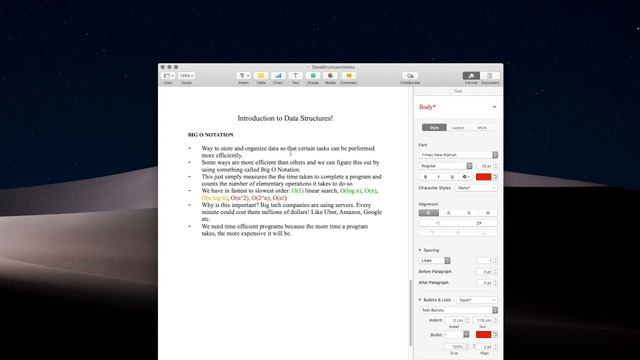
Task: Click the bullet Align value field
Action: [484, 347]
